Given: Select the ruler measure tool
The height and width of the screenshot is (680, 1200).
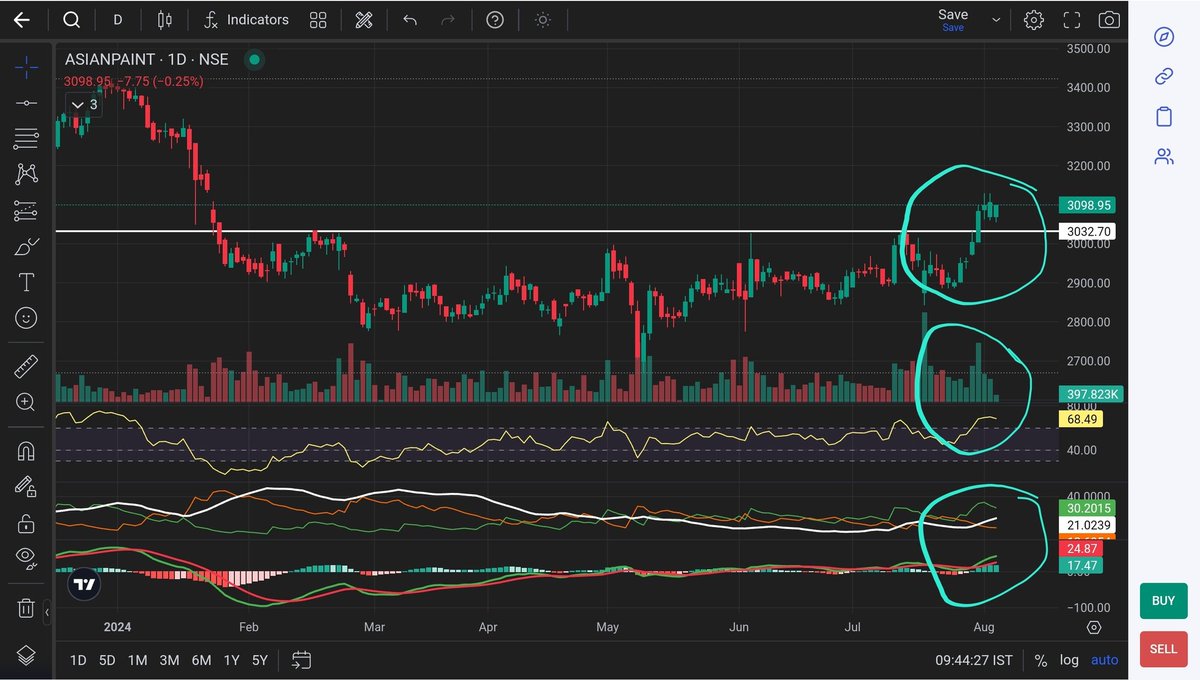Looking at the screenshot, I should click(27, 366).
